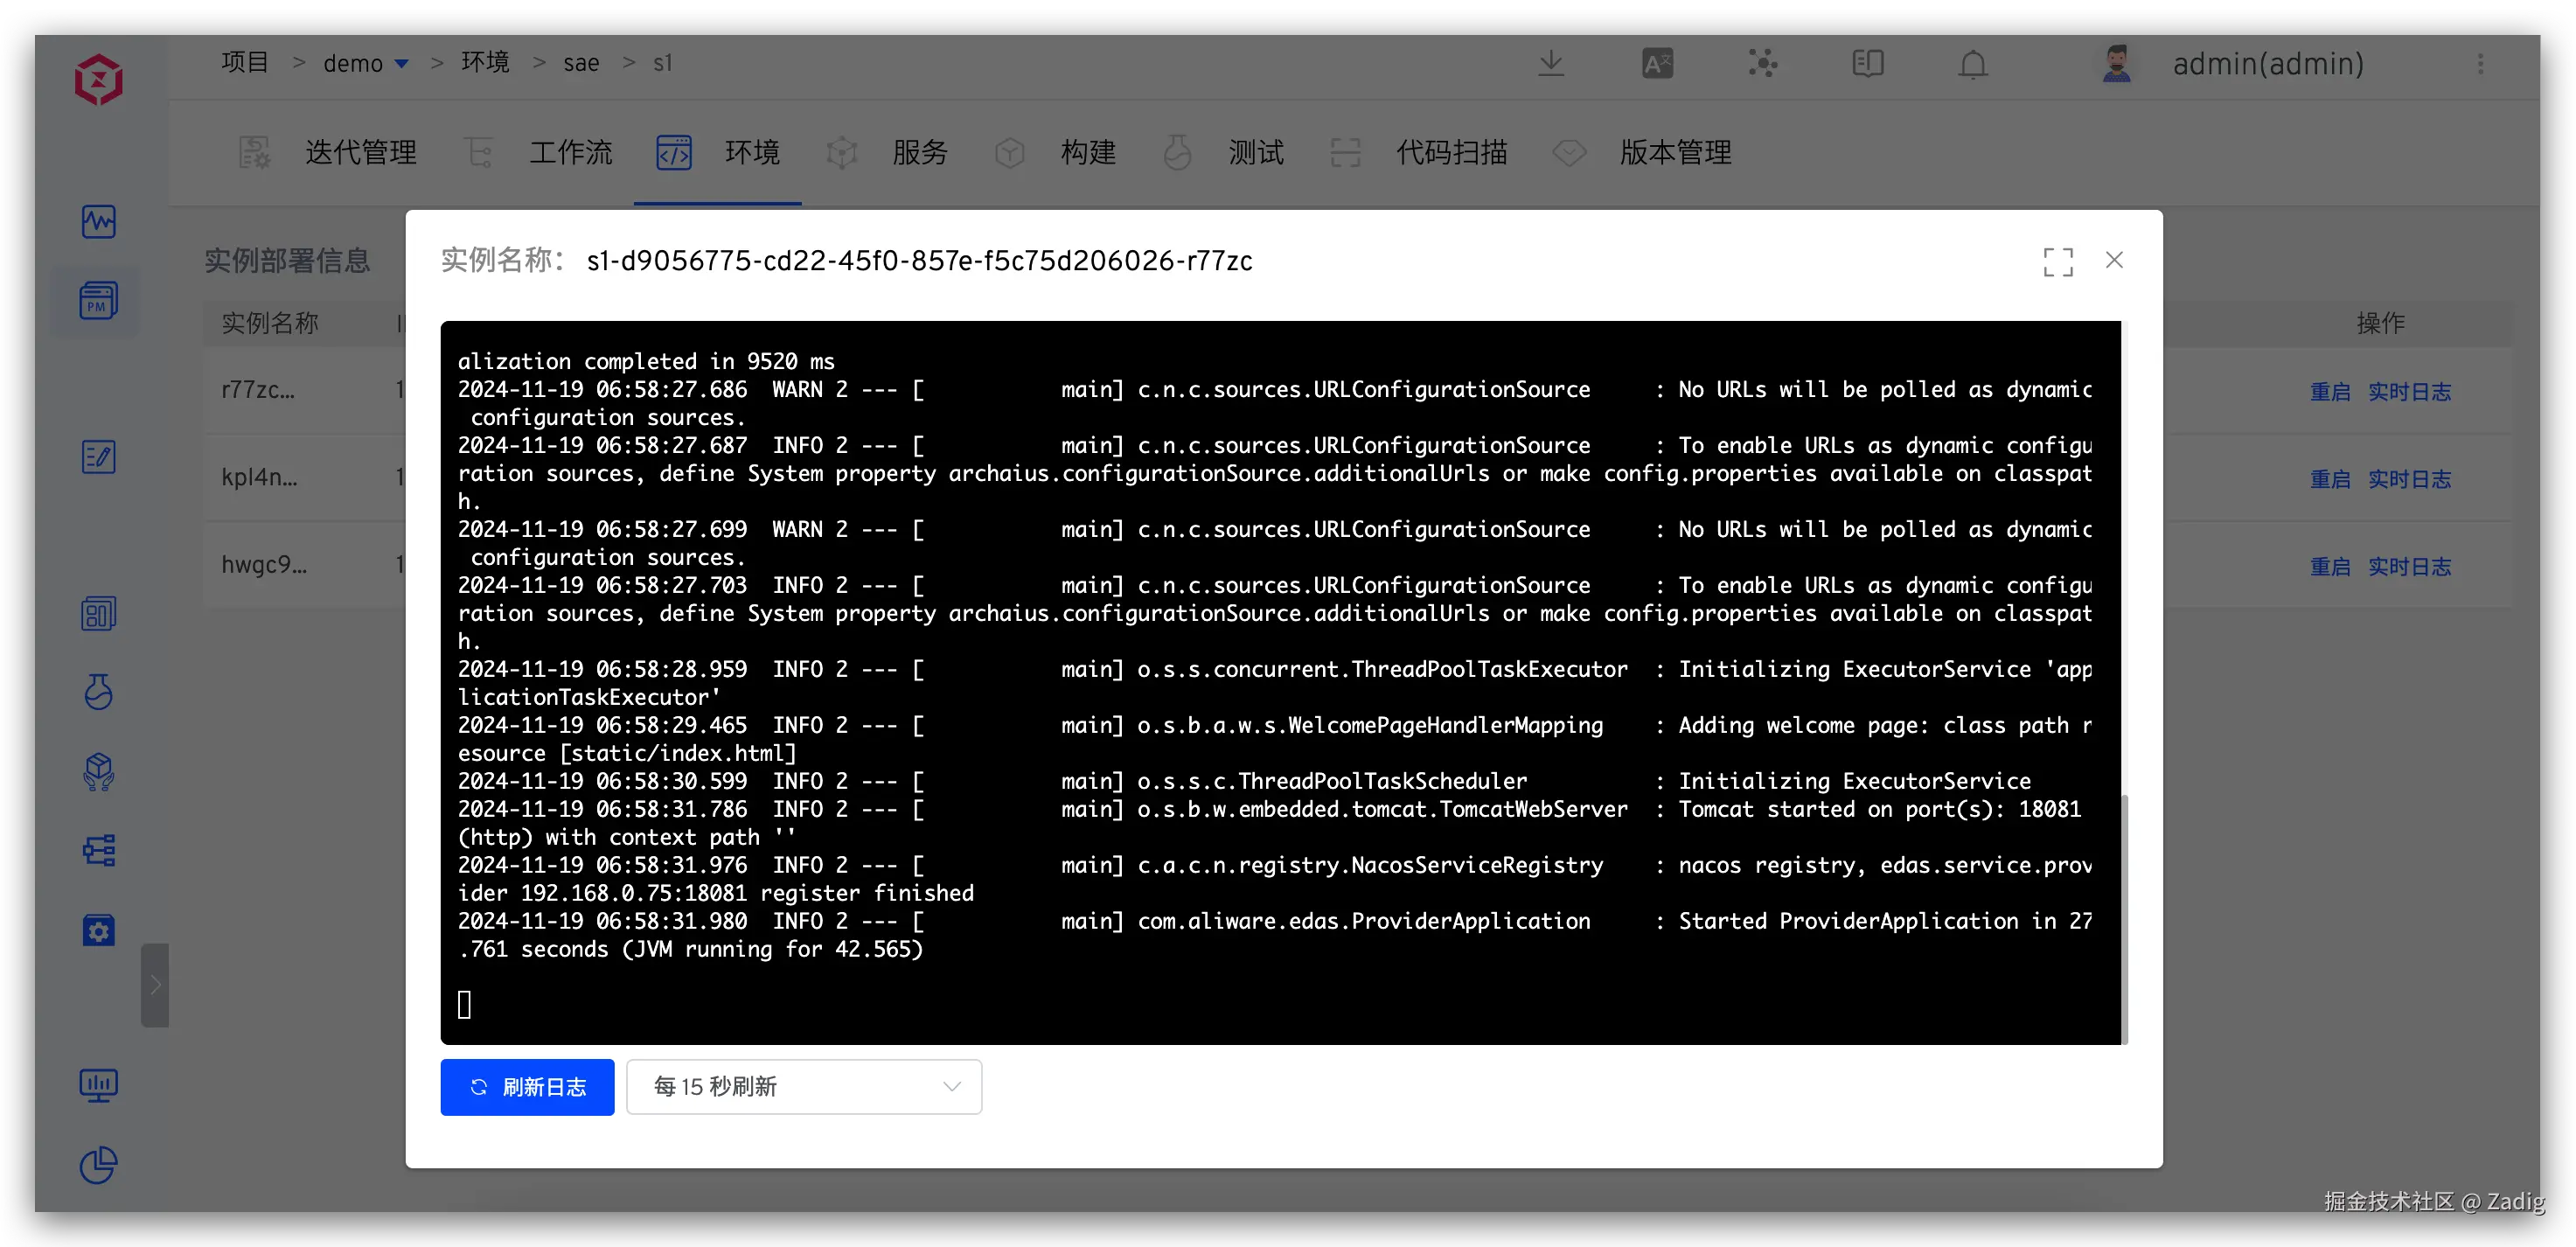The width and height of the screenshot is (2576, 1247).
Task: Close the instance log dialog
Action: (x=2114, y=260)
